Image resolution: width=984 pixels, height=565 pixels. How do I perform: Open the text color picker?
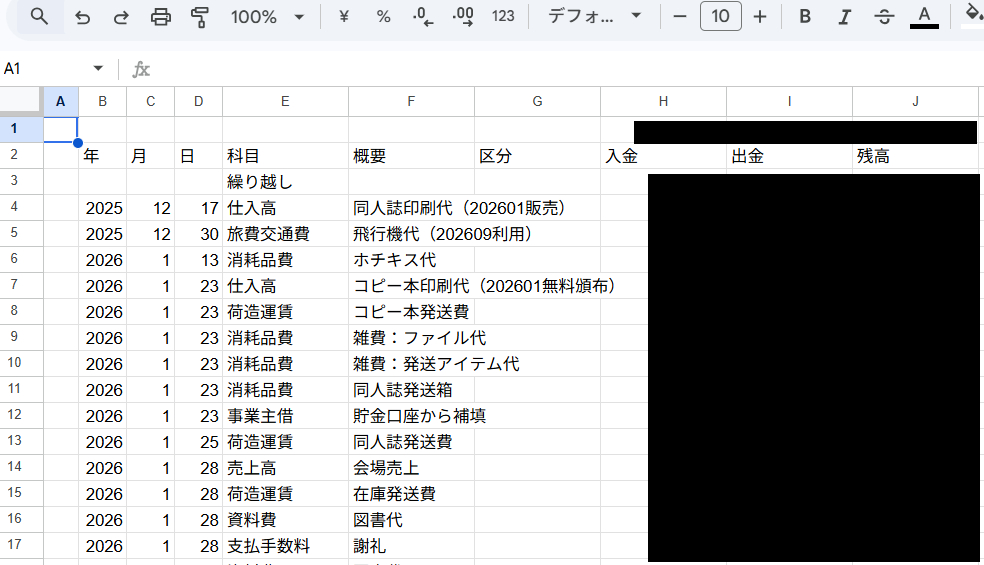click(924, 17)
